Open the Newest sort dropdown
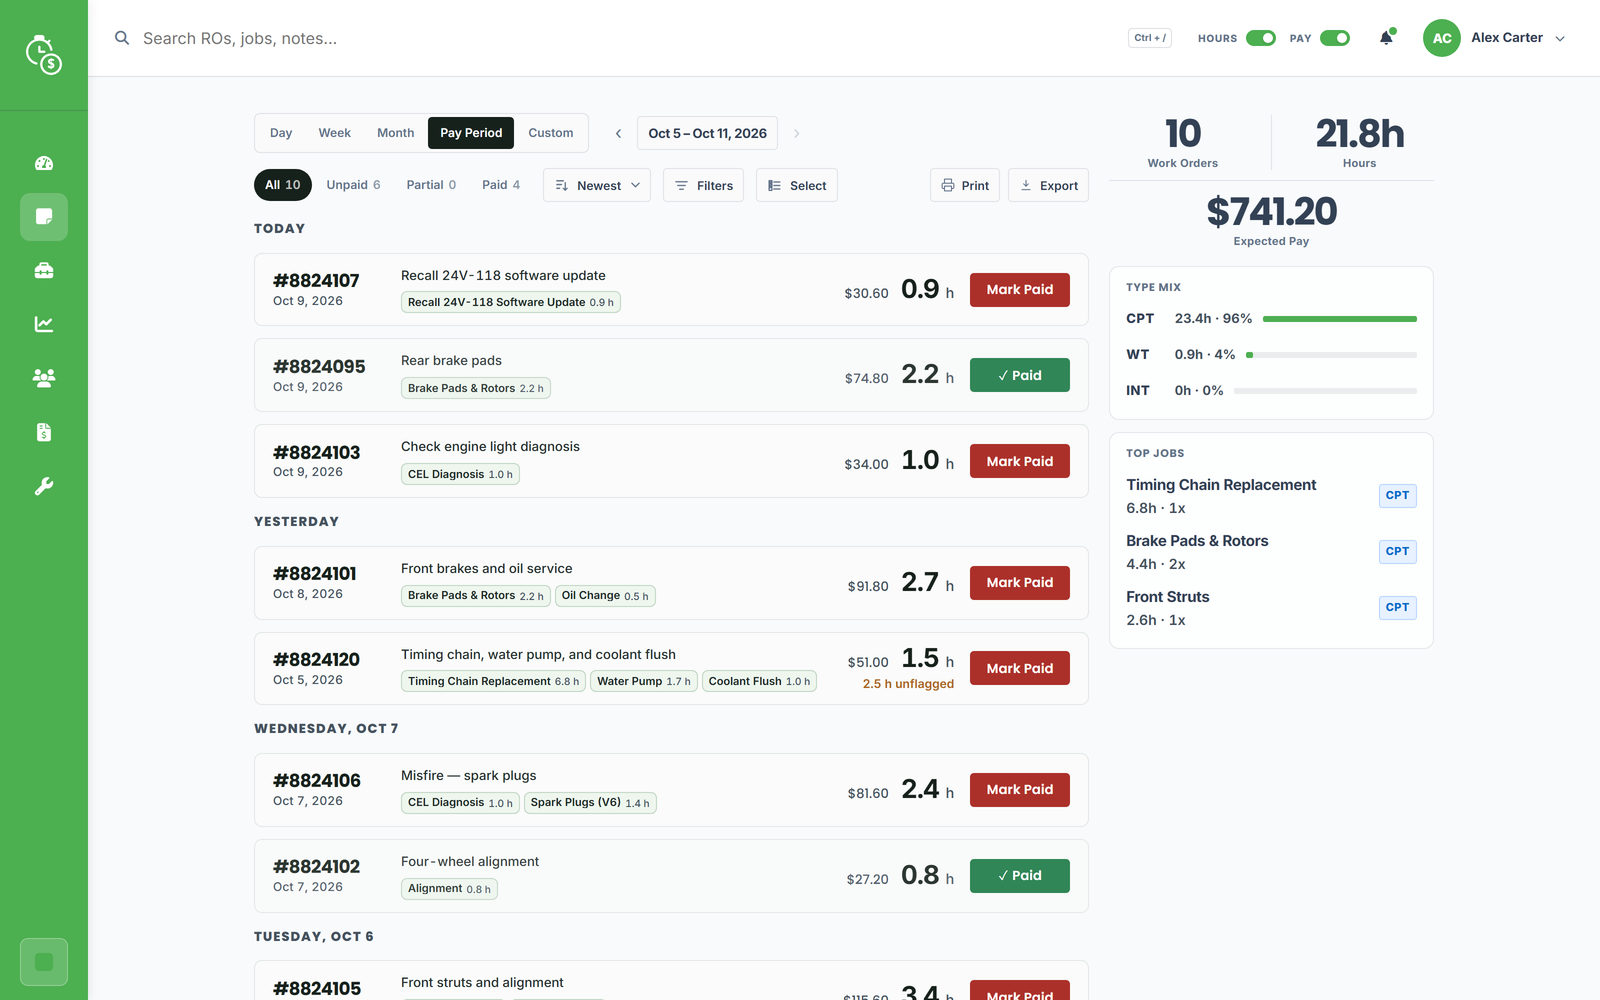1600x1000 pixels. click(597, 185)
